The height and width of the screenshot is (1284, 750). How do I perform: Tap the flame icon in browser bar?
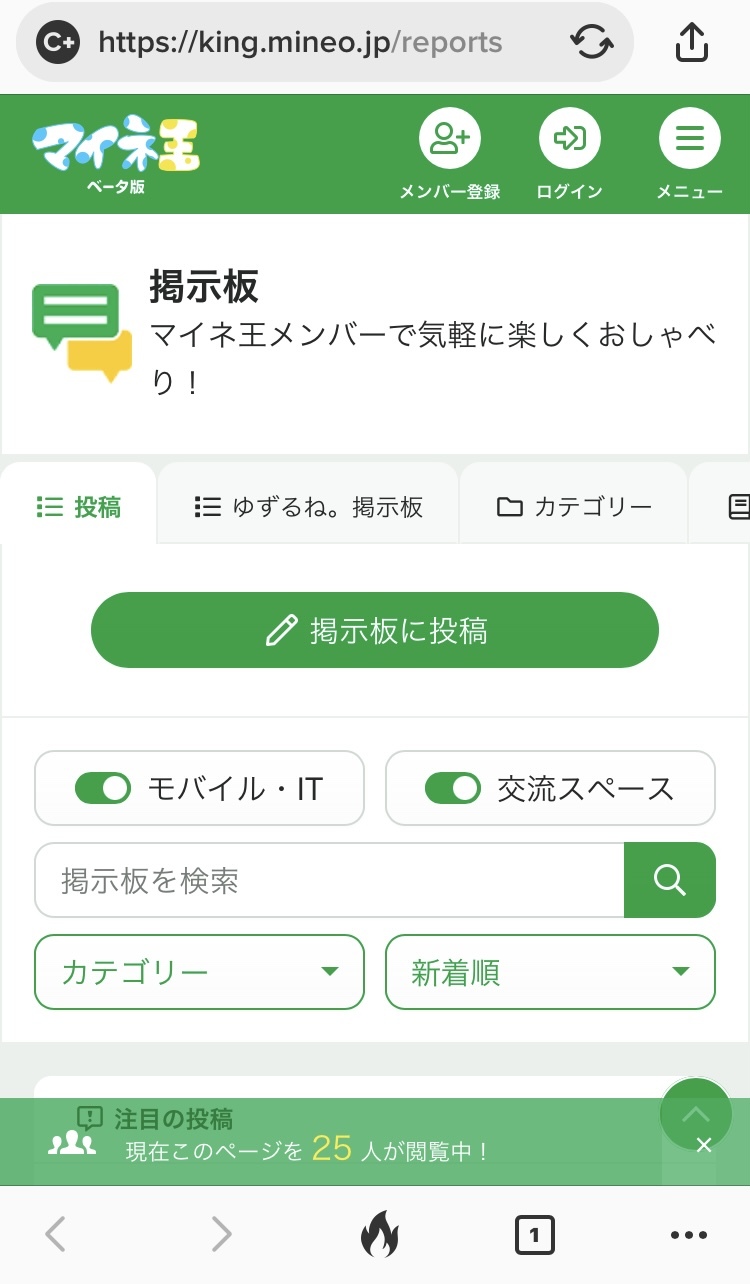(379, 1235)
